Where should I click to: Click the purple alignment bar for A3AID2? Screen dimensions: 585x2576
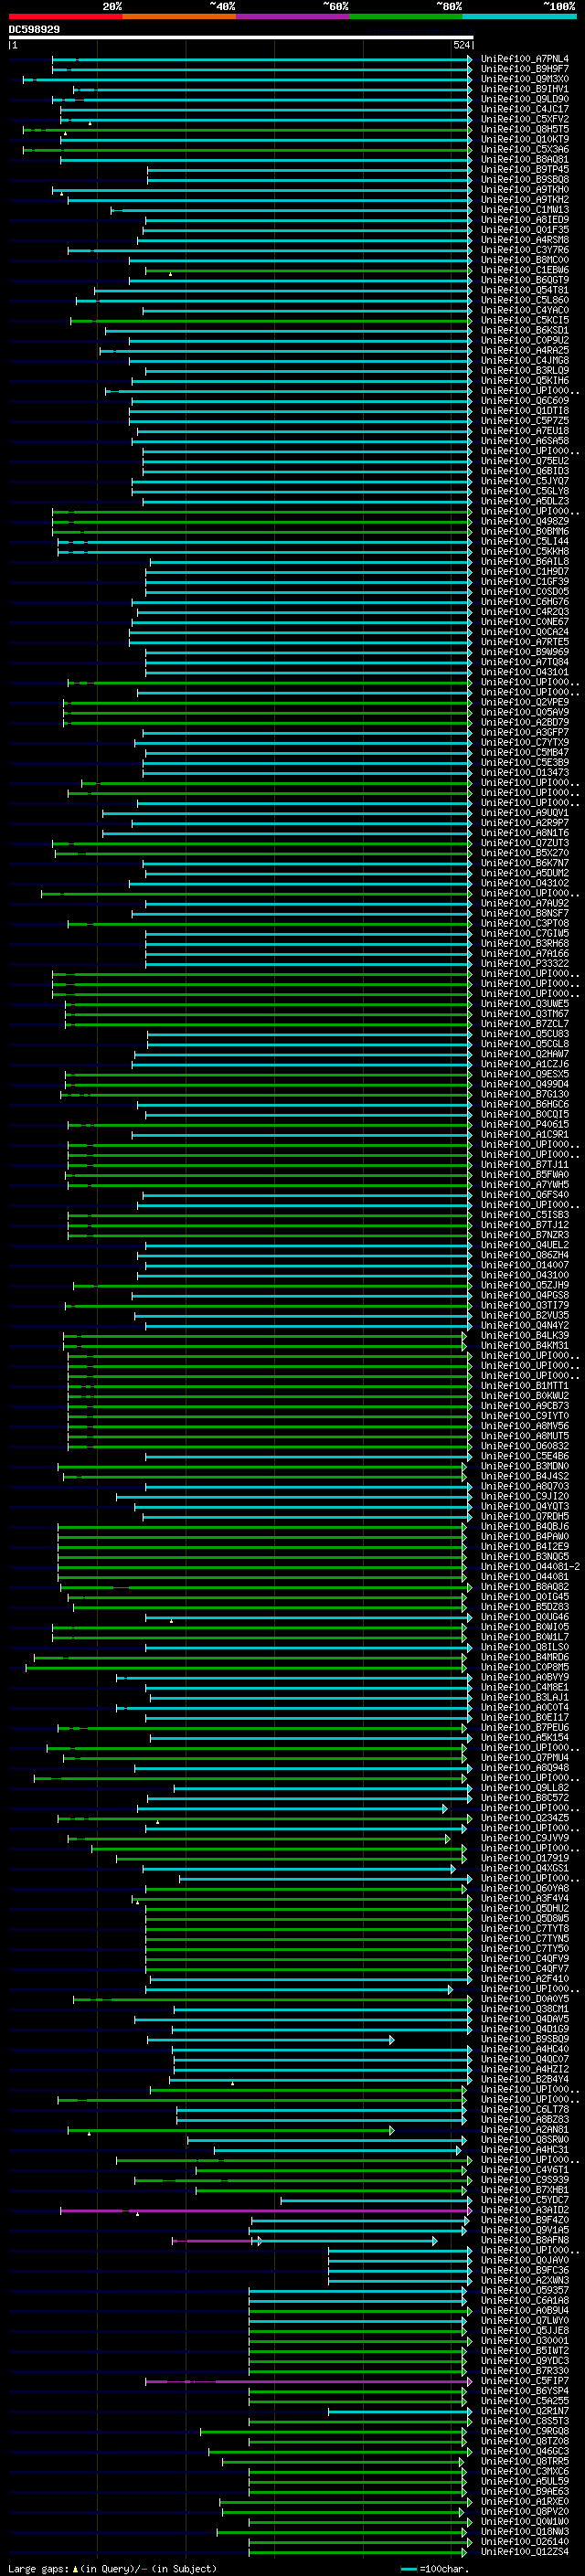pyautogui.click(x=265, y=2210)
